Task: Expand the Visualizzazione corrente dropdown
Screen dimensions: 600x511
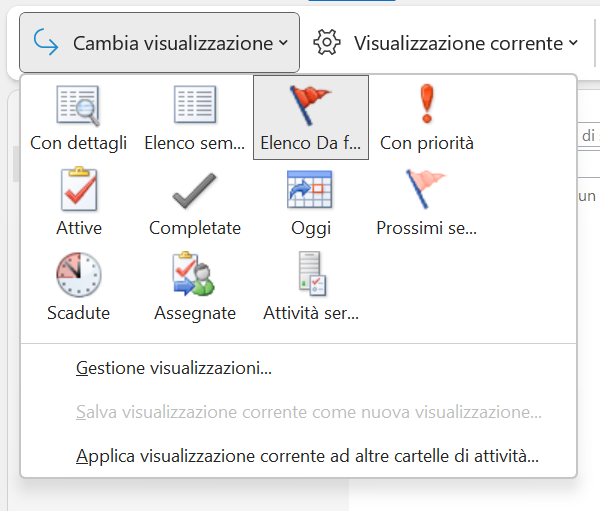Action: (445, 42)
